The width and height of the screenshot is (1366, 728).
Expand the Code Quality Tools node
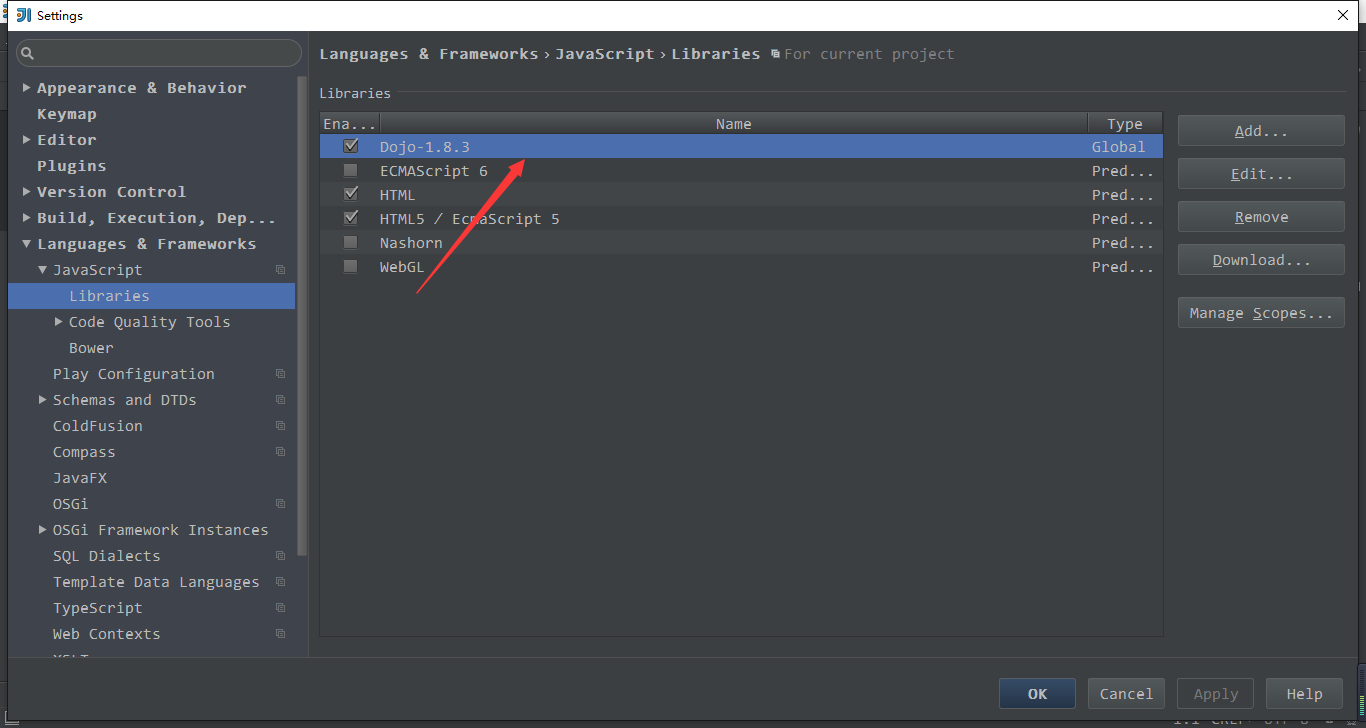click(x=59, y=322)
